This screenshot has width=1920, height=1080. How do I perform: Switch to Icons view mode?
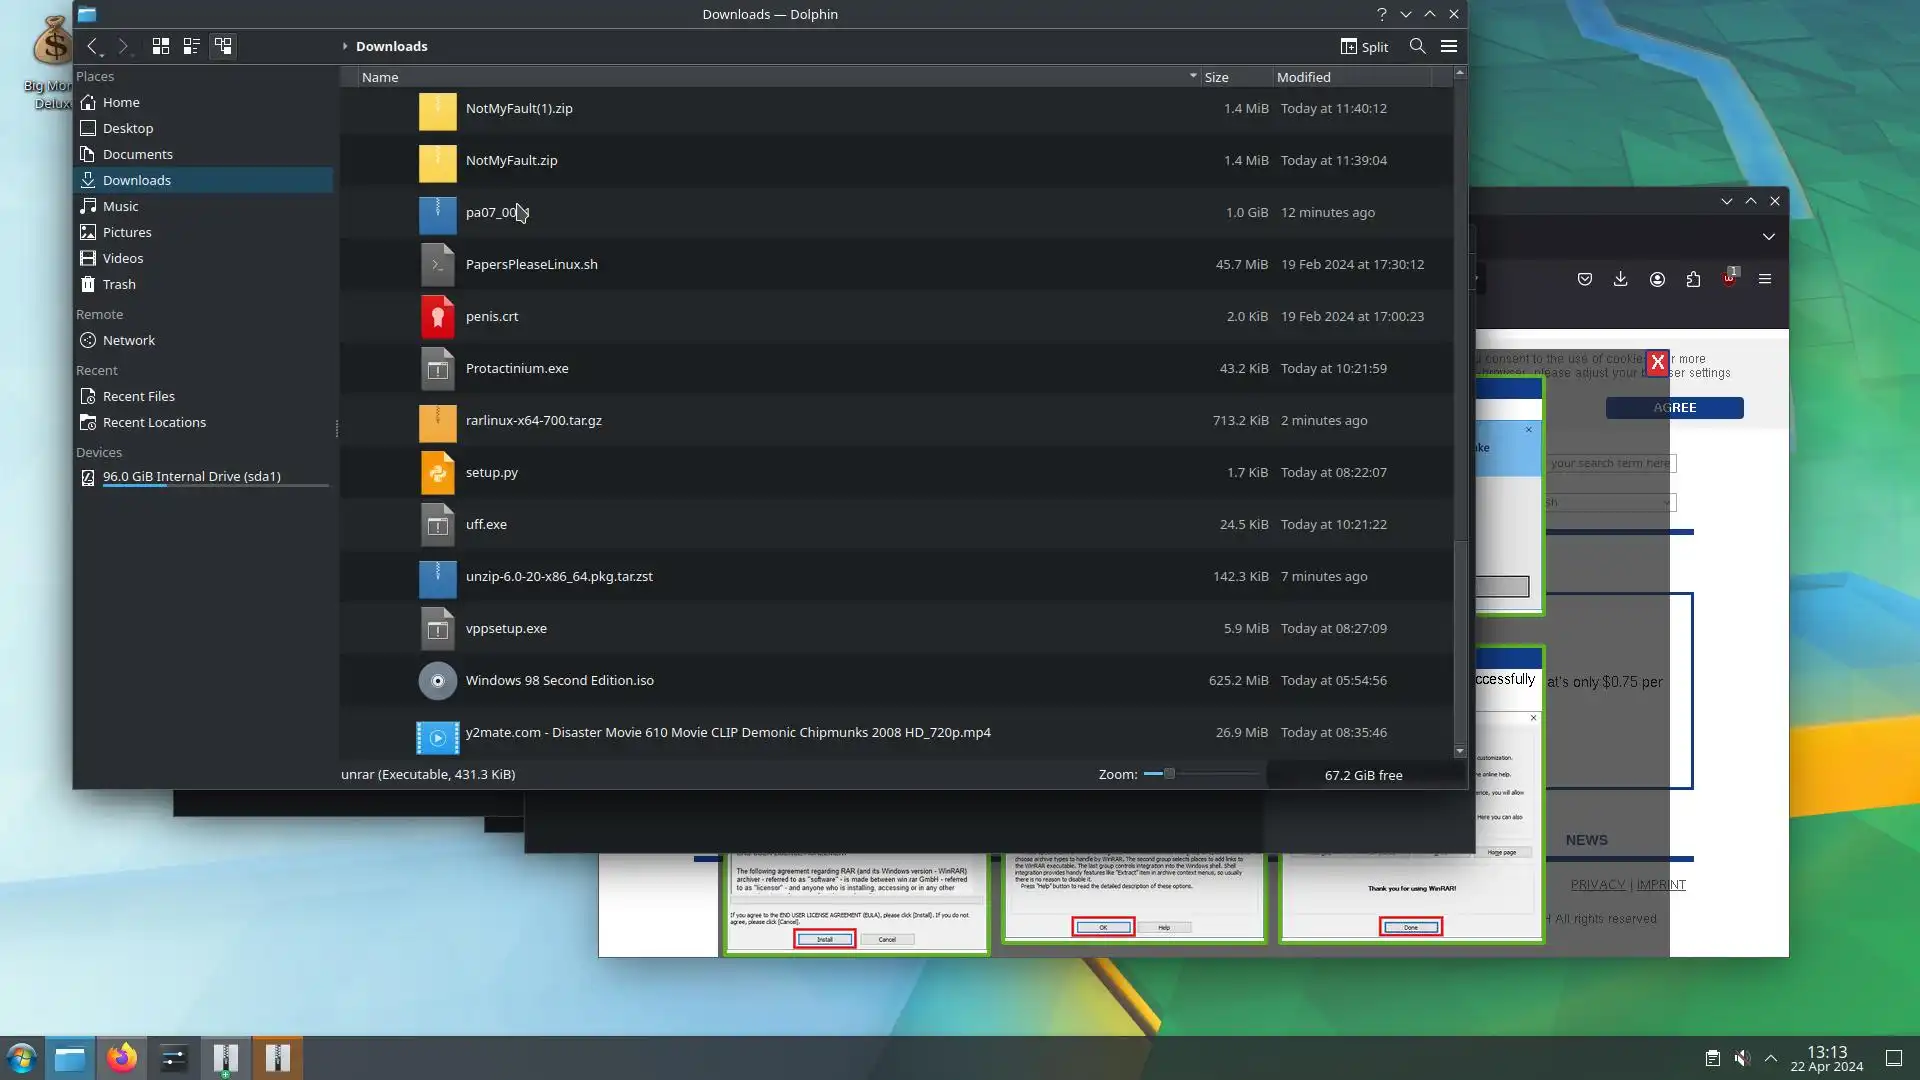(160, 46)
